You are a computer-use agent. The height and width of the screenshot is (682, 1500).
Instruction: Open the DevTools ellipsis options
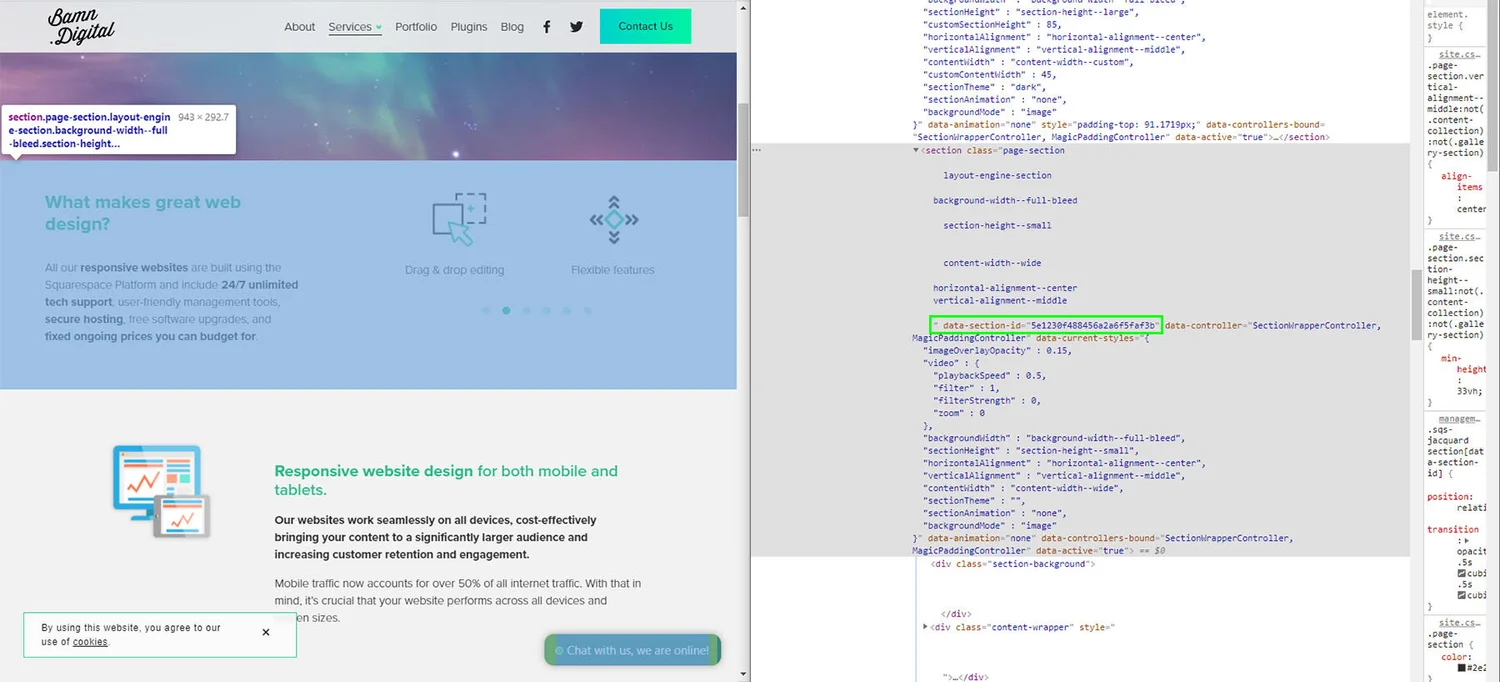click(755, 149)
